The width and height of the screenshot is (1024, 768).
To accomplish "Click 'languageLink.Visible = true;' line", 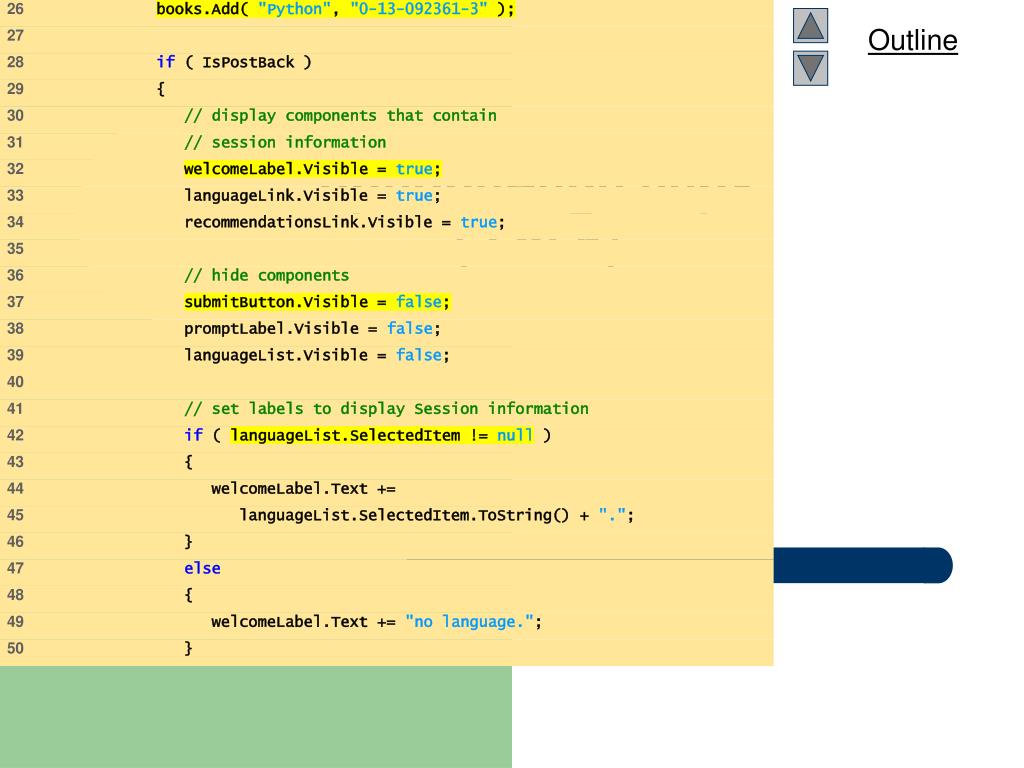I will click(x=312, y=196).
